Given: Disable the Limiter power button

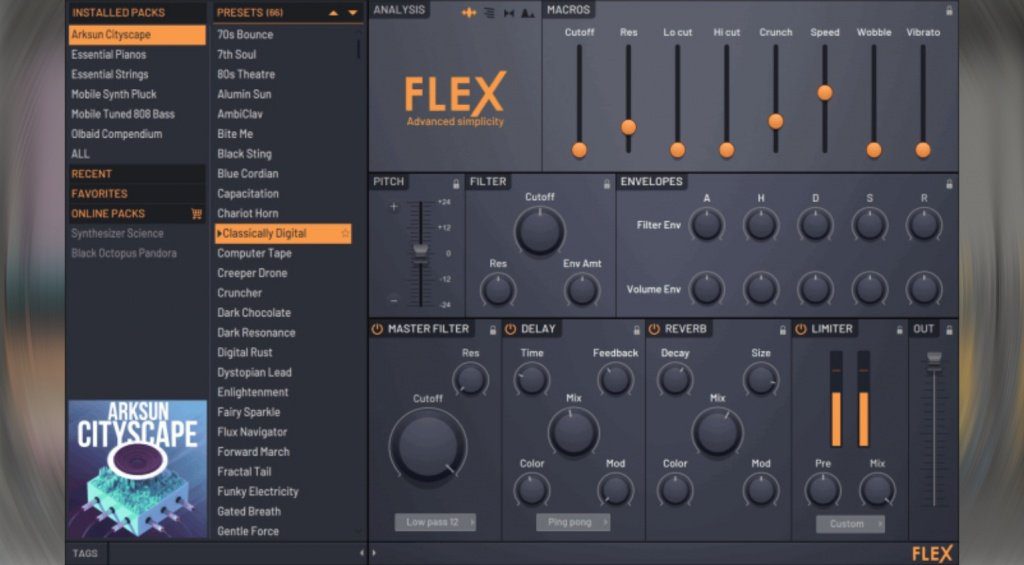Looking at the screenshot, I should (801, 329).
